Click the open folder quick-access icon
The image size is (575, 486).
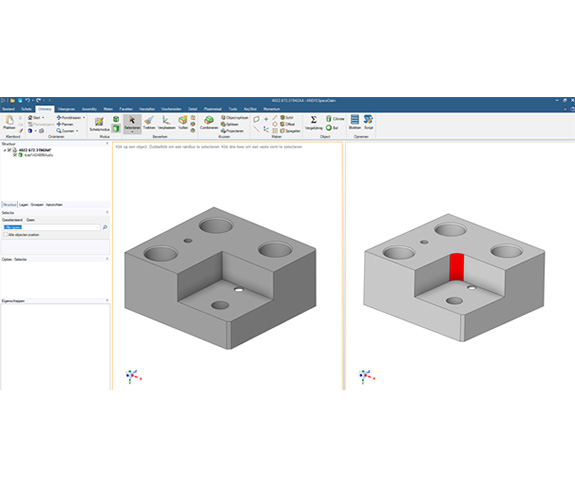tap(12, 100)
